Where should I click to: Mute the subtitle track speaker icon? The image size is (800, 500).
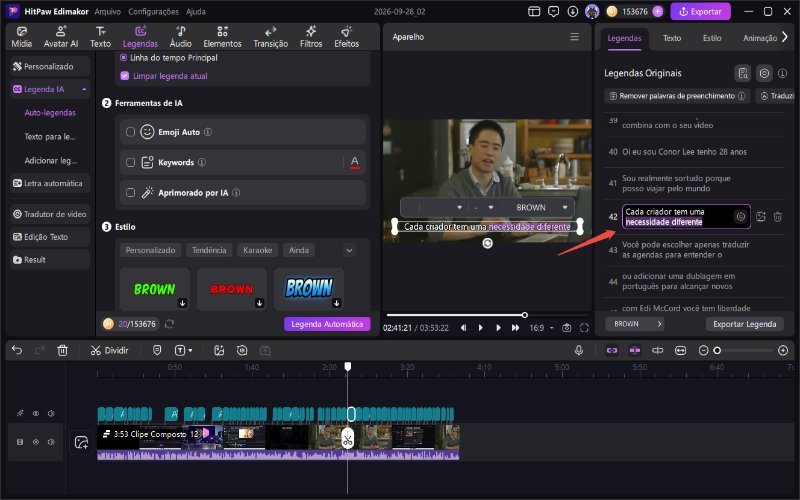pyautogui.click(x=51, y=413)
